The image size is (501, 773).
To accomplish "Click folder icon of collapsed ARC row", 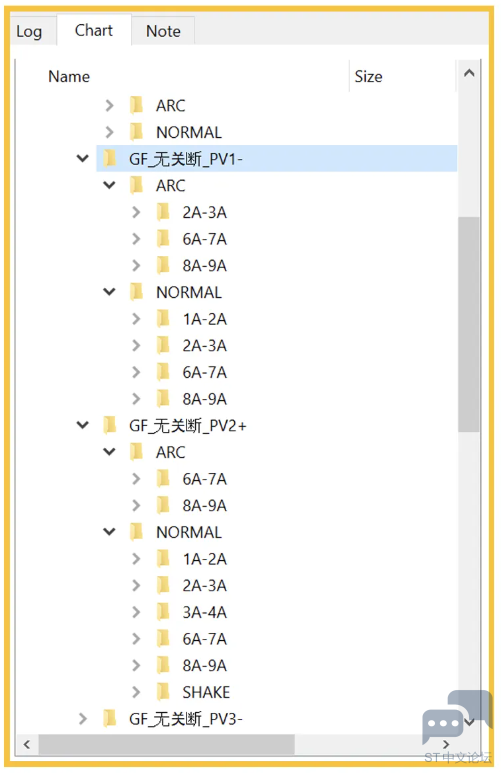I will [x=137, y=105].
